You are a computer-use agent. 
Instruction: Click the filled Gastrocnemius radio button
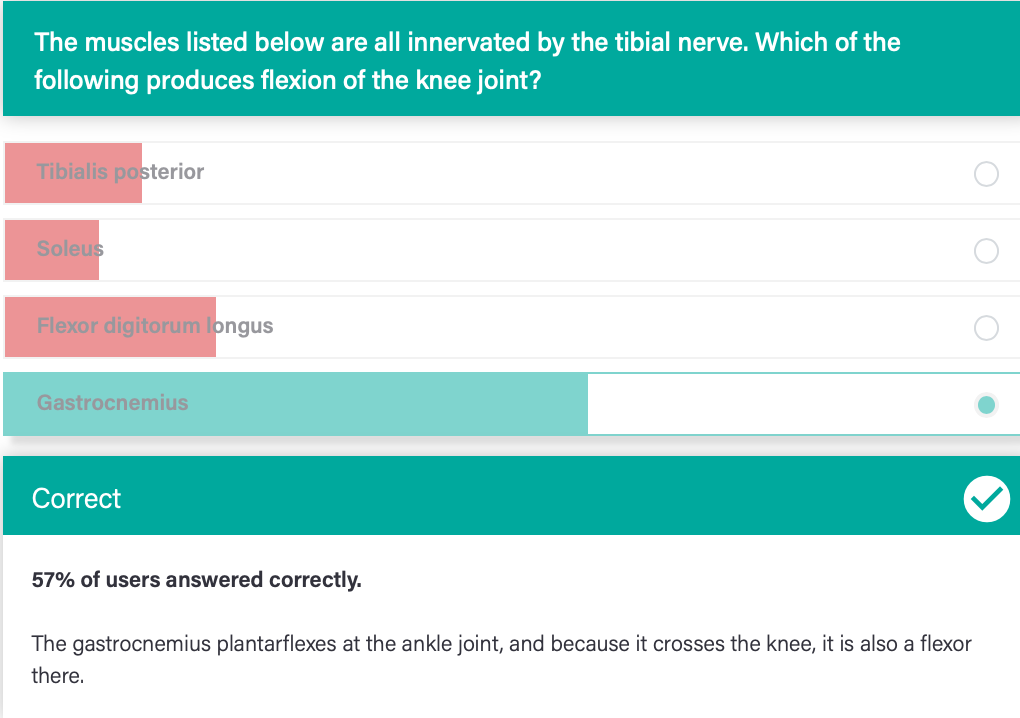click(986, 405)
